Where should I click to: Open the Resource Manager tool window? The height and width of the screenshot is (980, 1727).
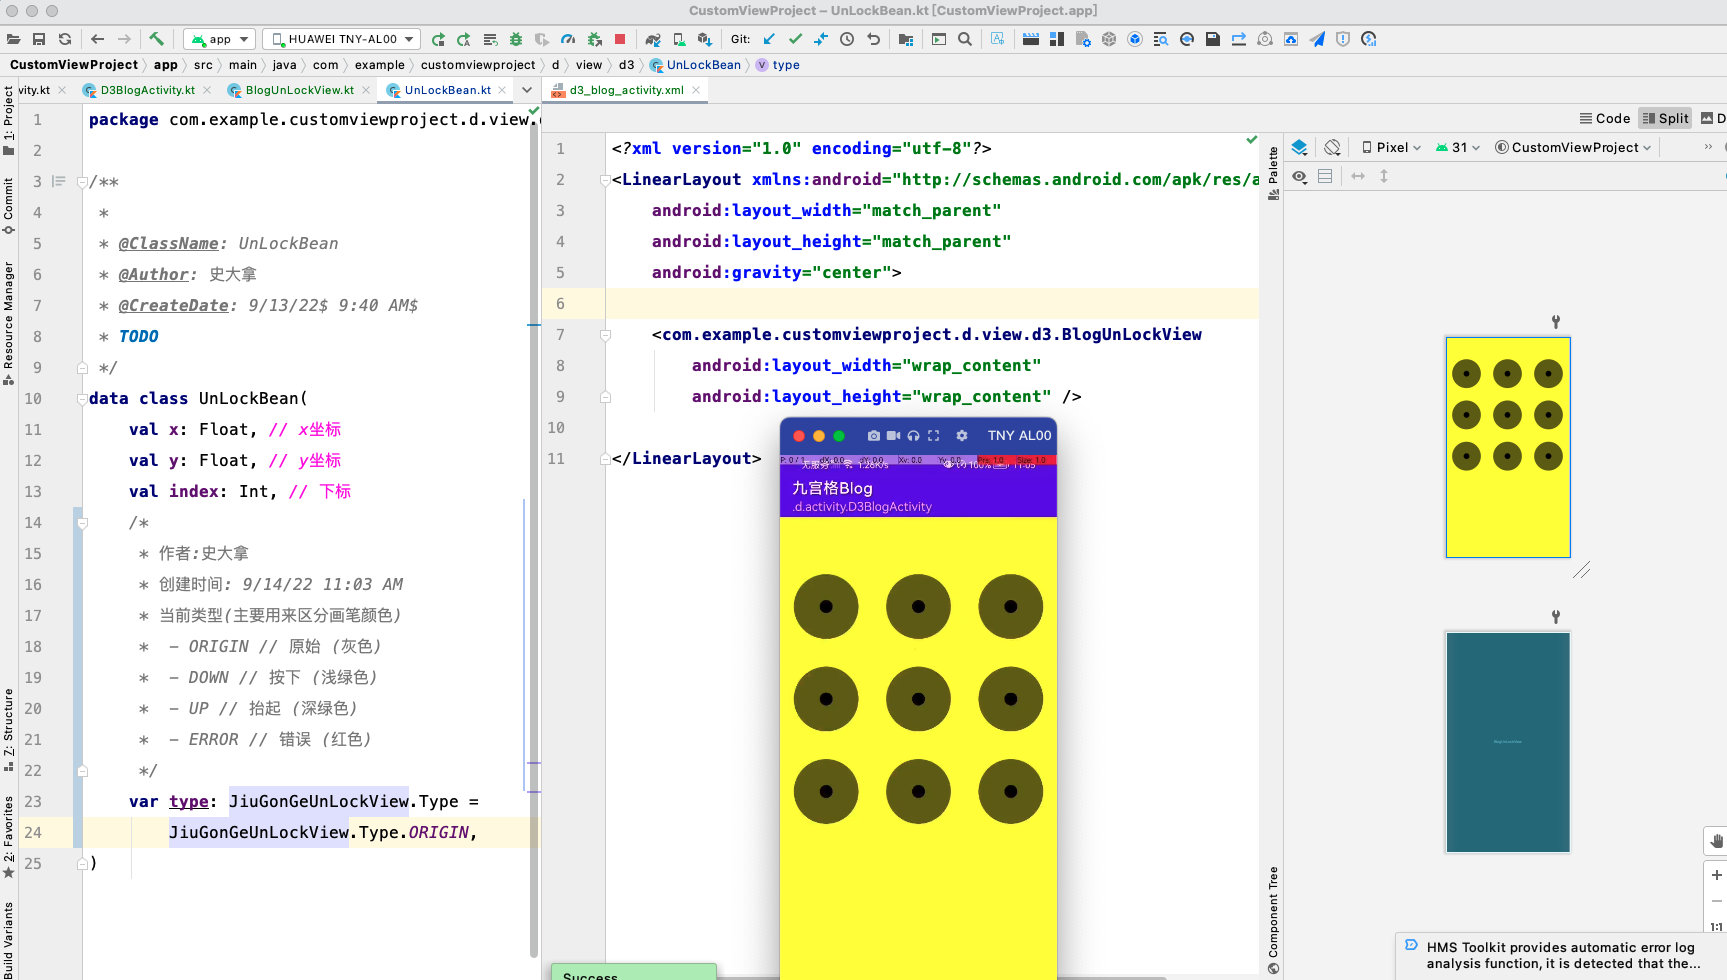(8, 323)
